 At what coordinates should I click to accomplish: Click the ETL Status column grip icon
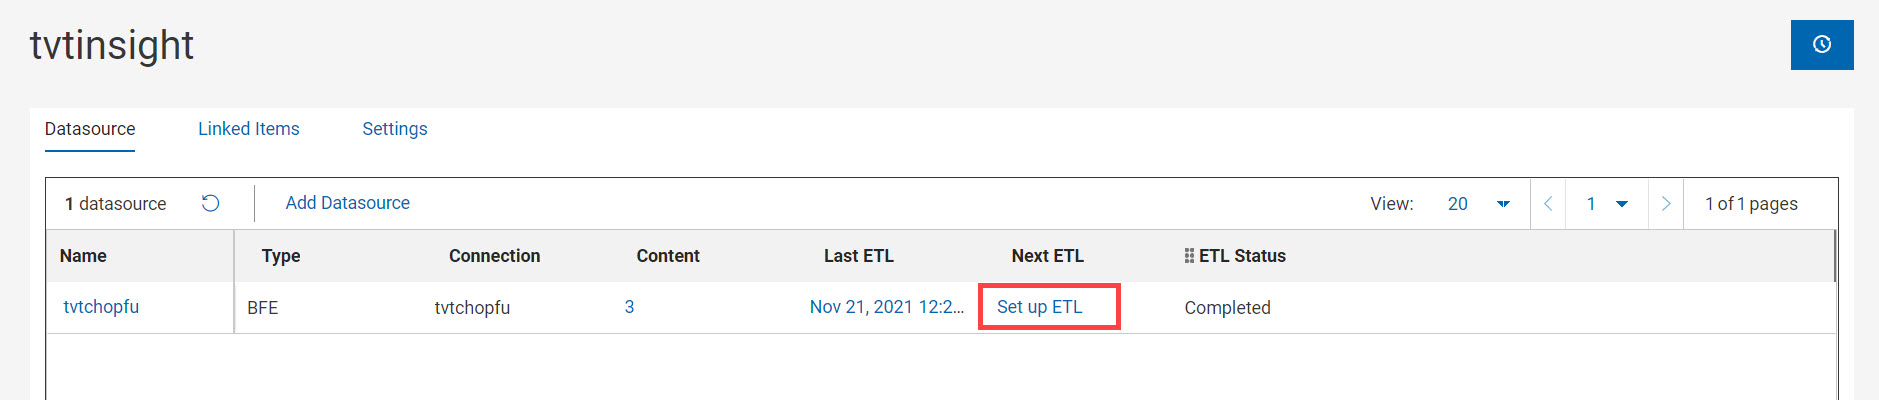point(1189,256)
